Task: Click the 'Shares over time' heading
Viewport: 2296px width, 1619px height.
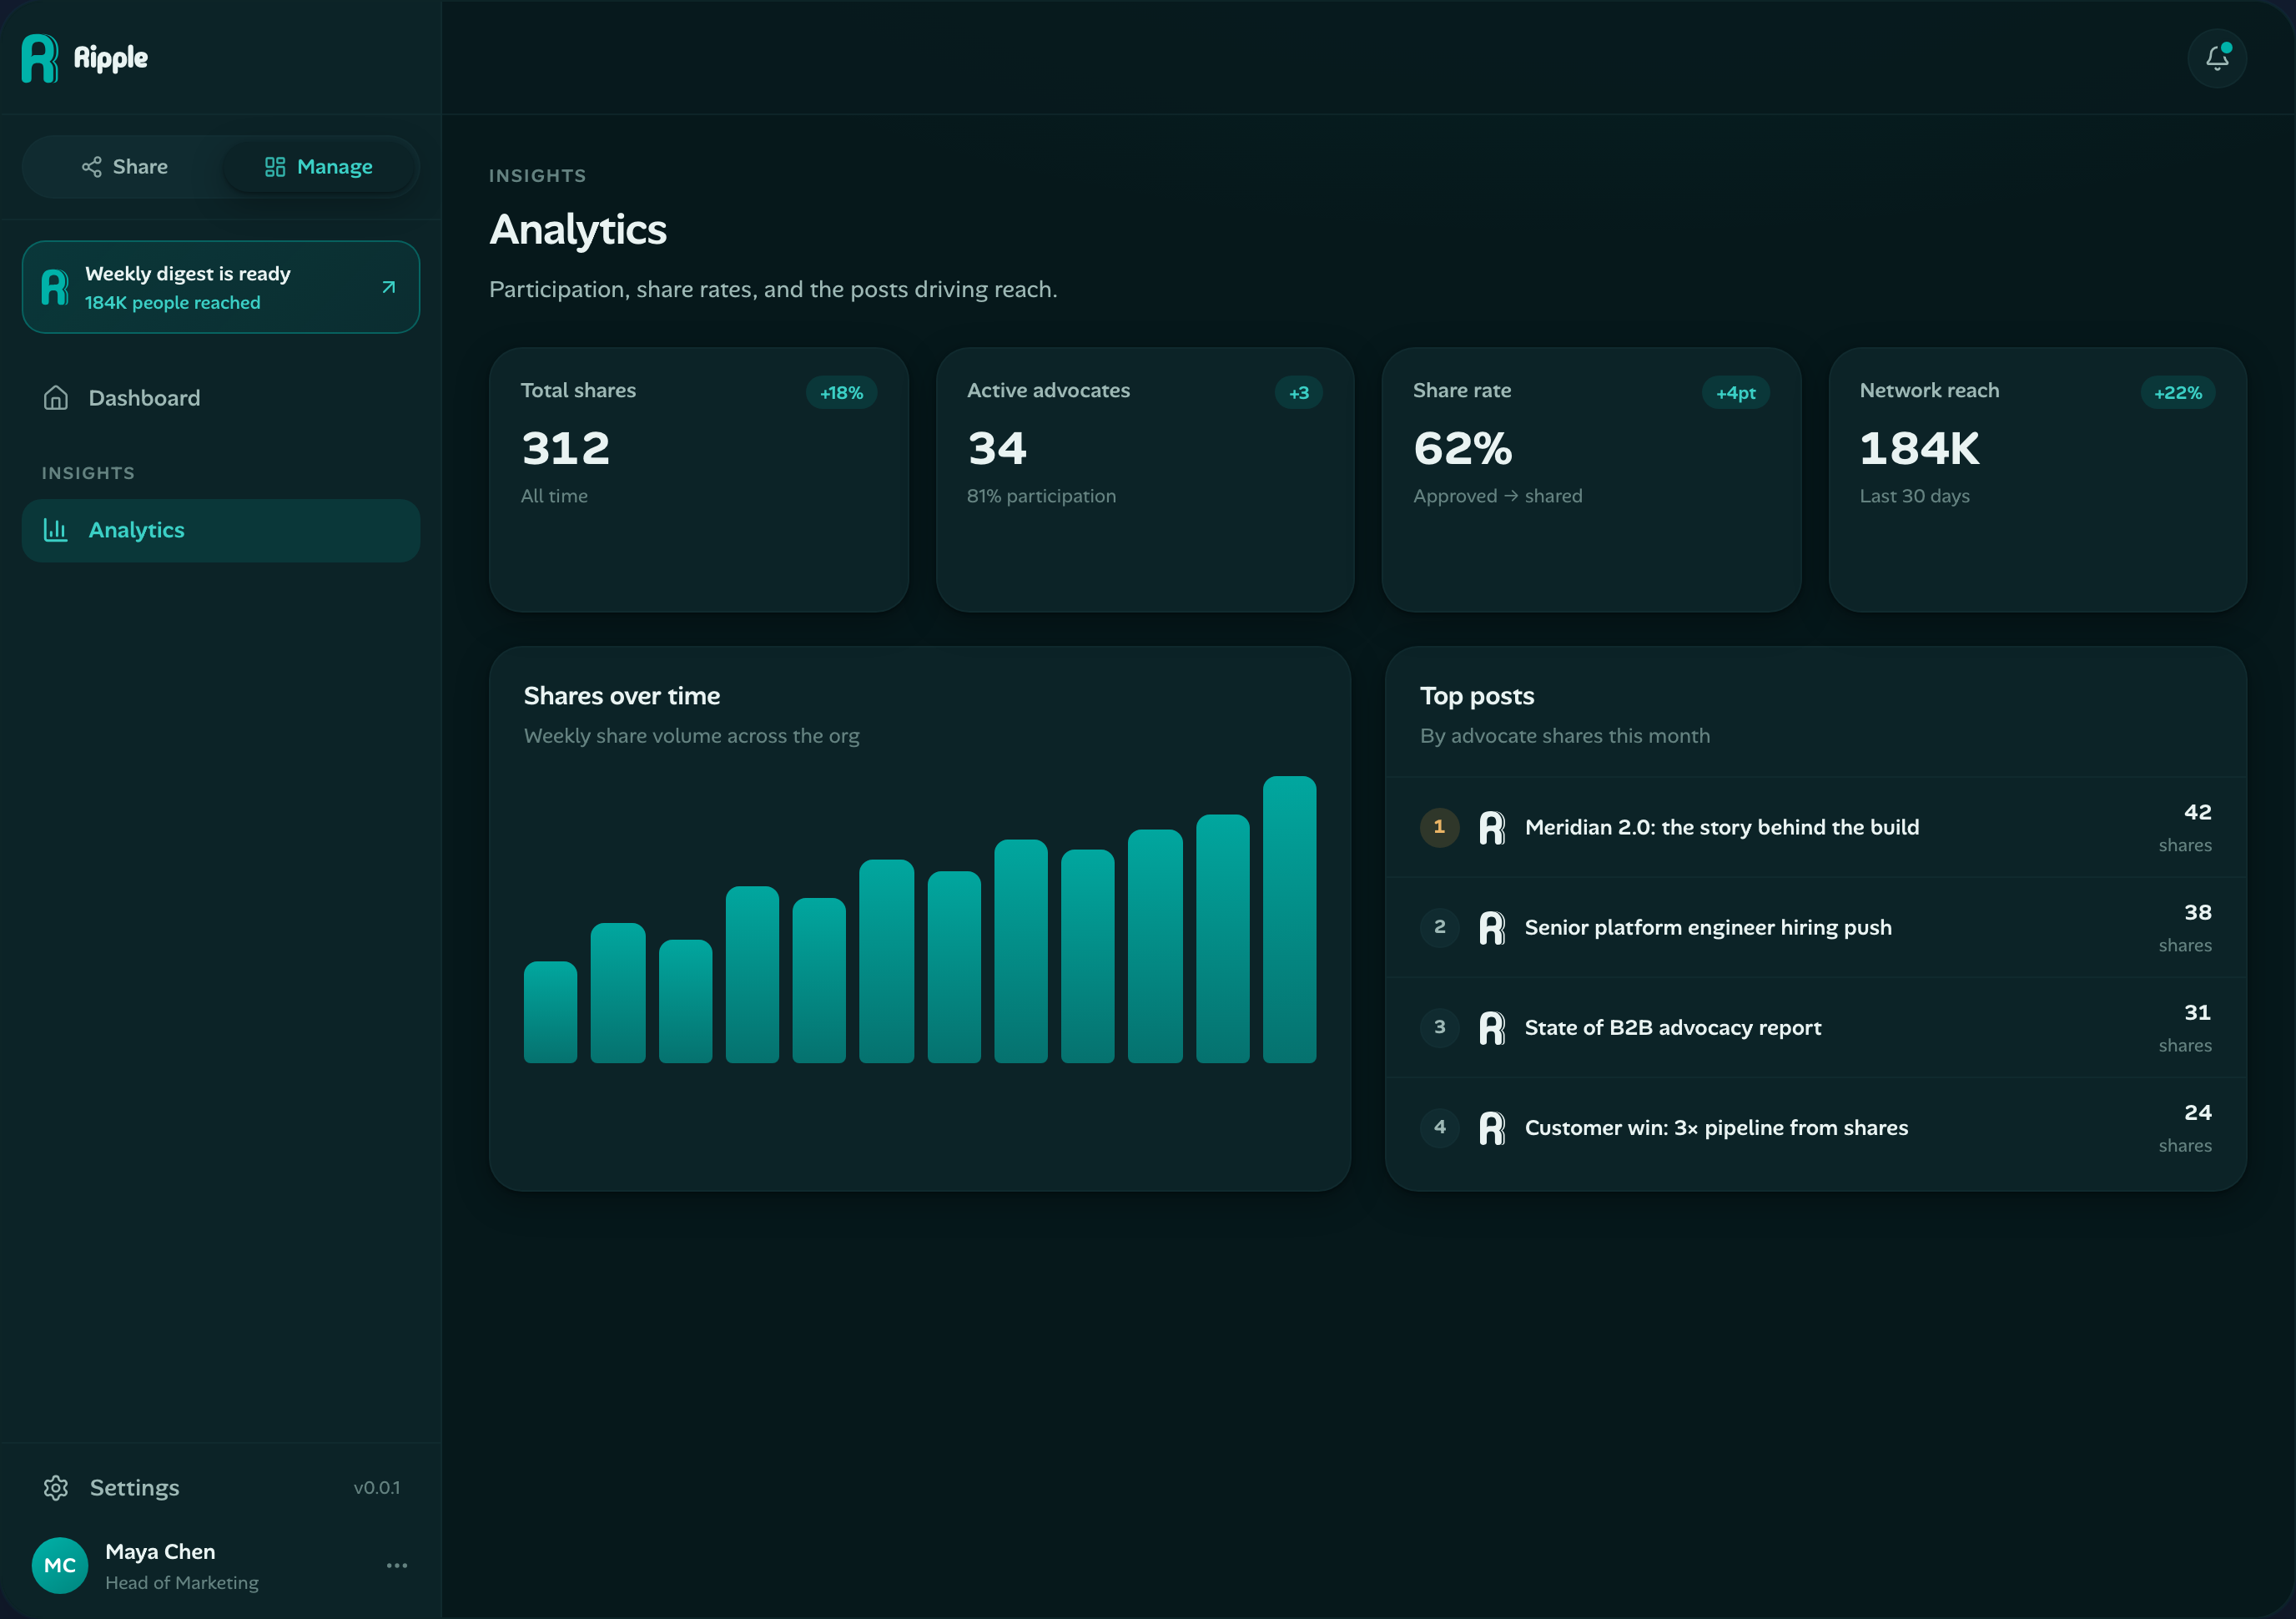Action: (x=622, y=696)
